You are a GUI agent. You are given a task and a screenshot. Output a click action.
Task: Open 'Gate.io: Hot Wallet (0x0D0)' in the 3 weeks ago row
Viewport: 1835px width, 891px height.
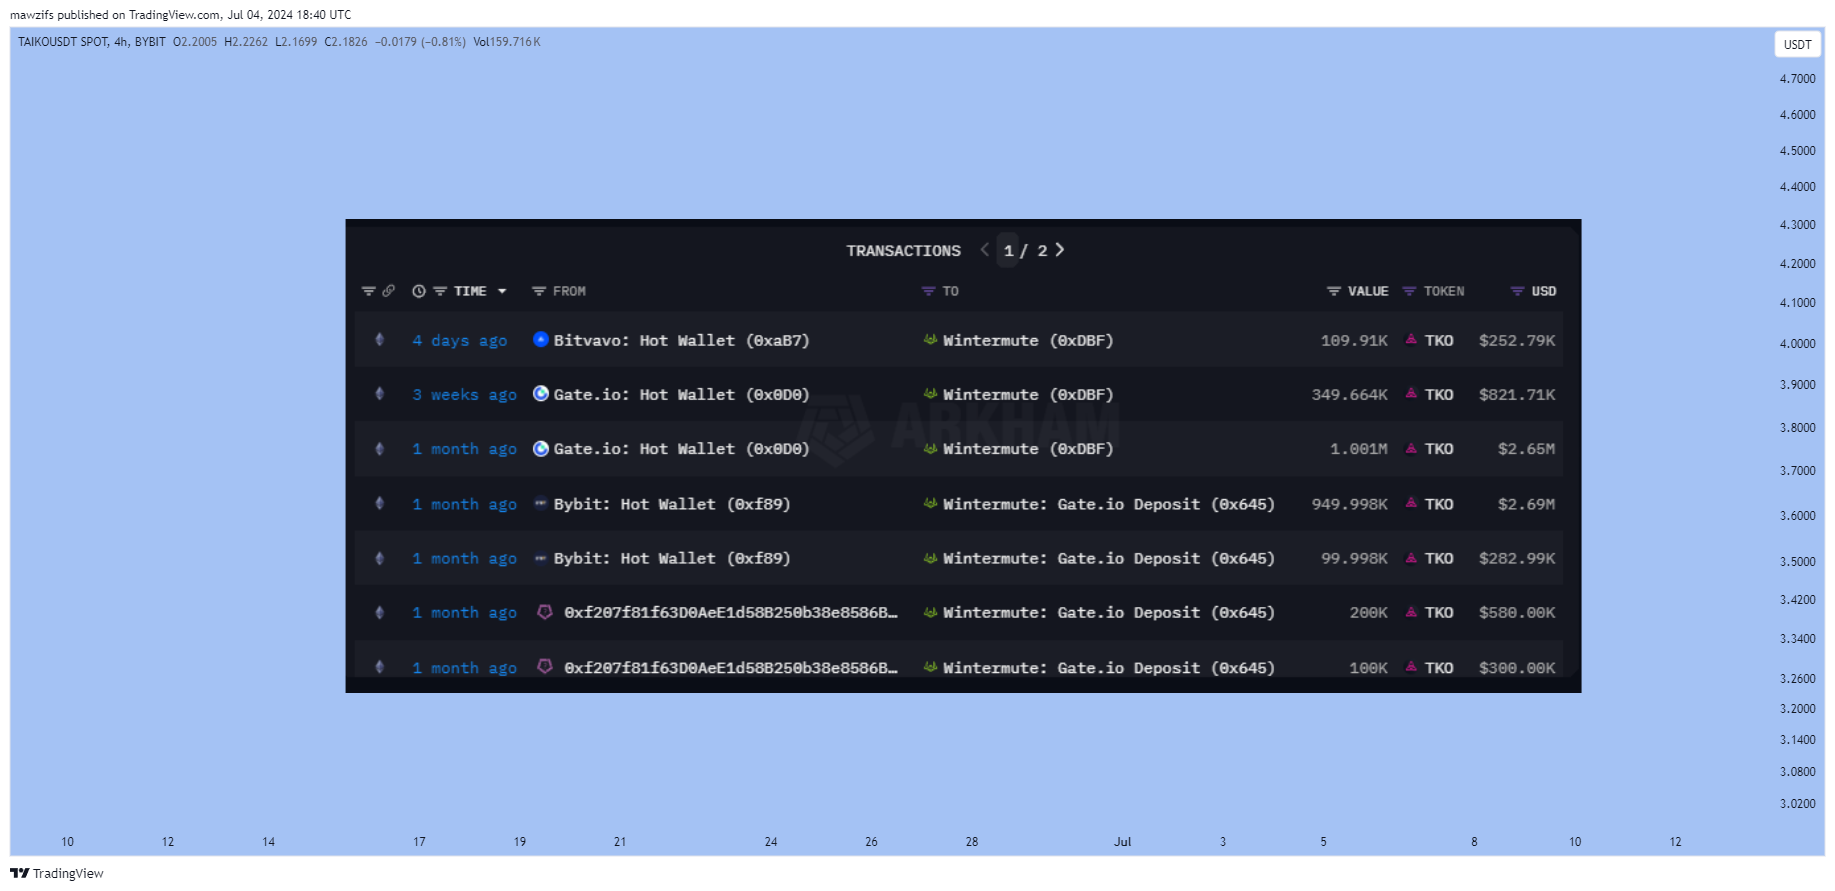(x=682, y=395)
